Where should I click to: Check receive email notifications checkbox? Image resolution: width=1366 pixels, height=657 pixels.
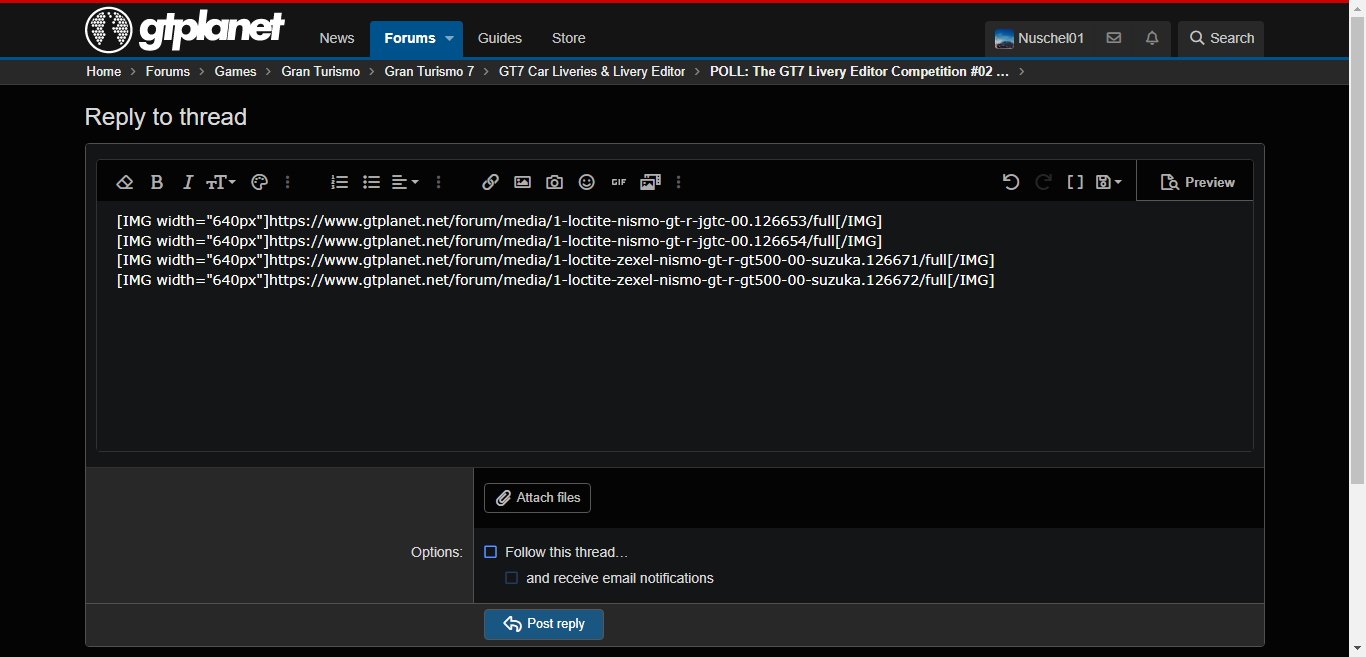(512, 578)
